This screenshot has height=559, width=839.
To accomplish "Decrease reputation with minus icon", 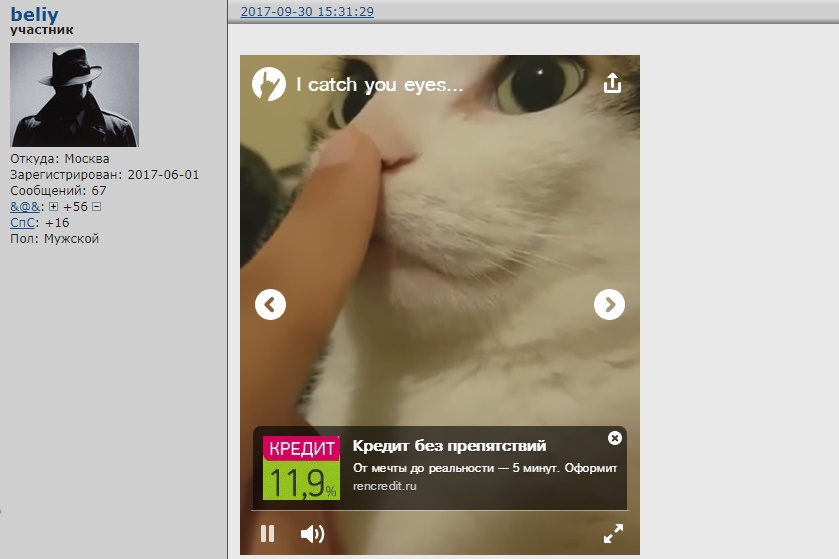I will 96,206.
